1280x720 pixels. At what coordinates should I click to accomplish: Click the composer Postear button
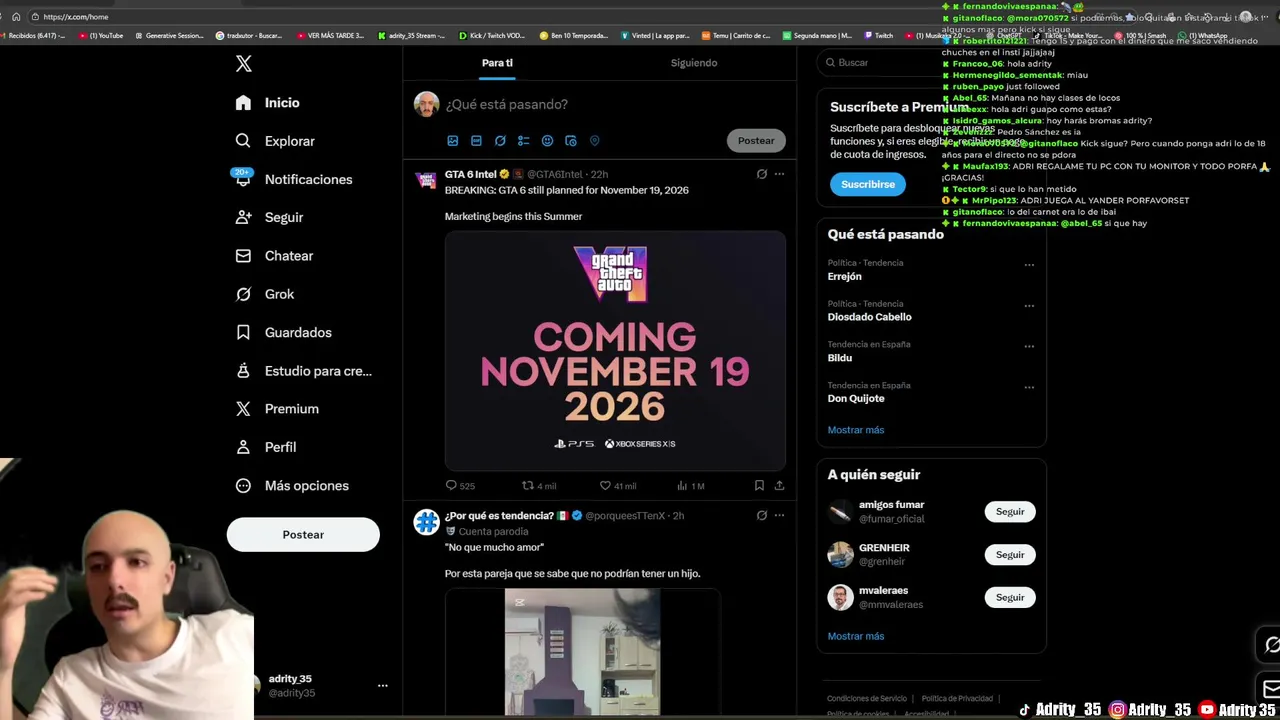coord(756,141)
